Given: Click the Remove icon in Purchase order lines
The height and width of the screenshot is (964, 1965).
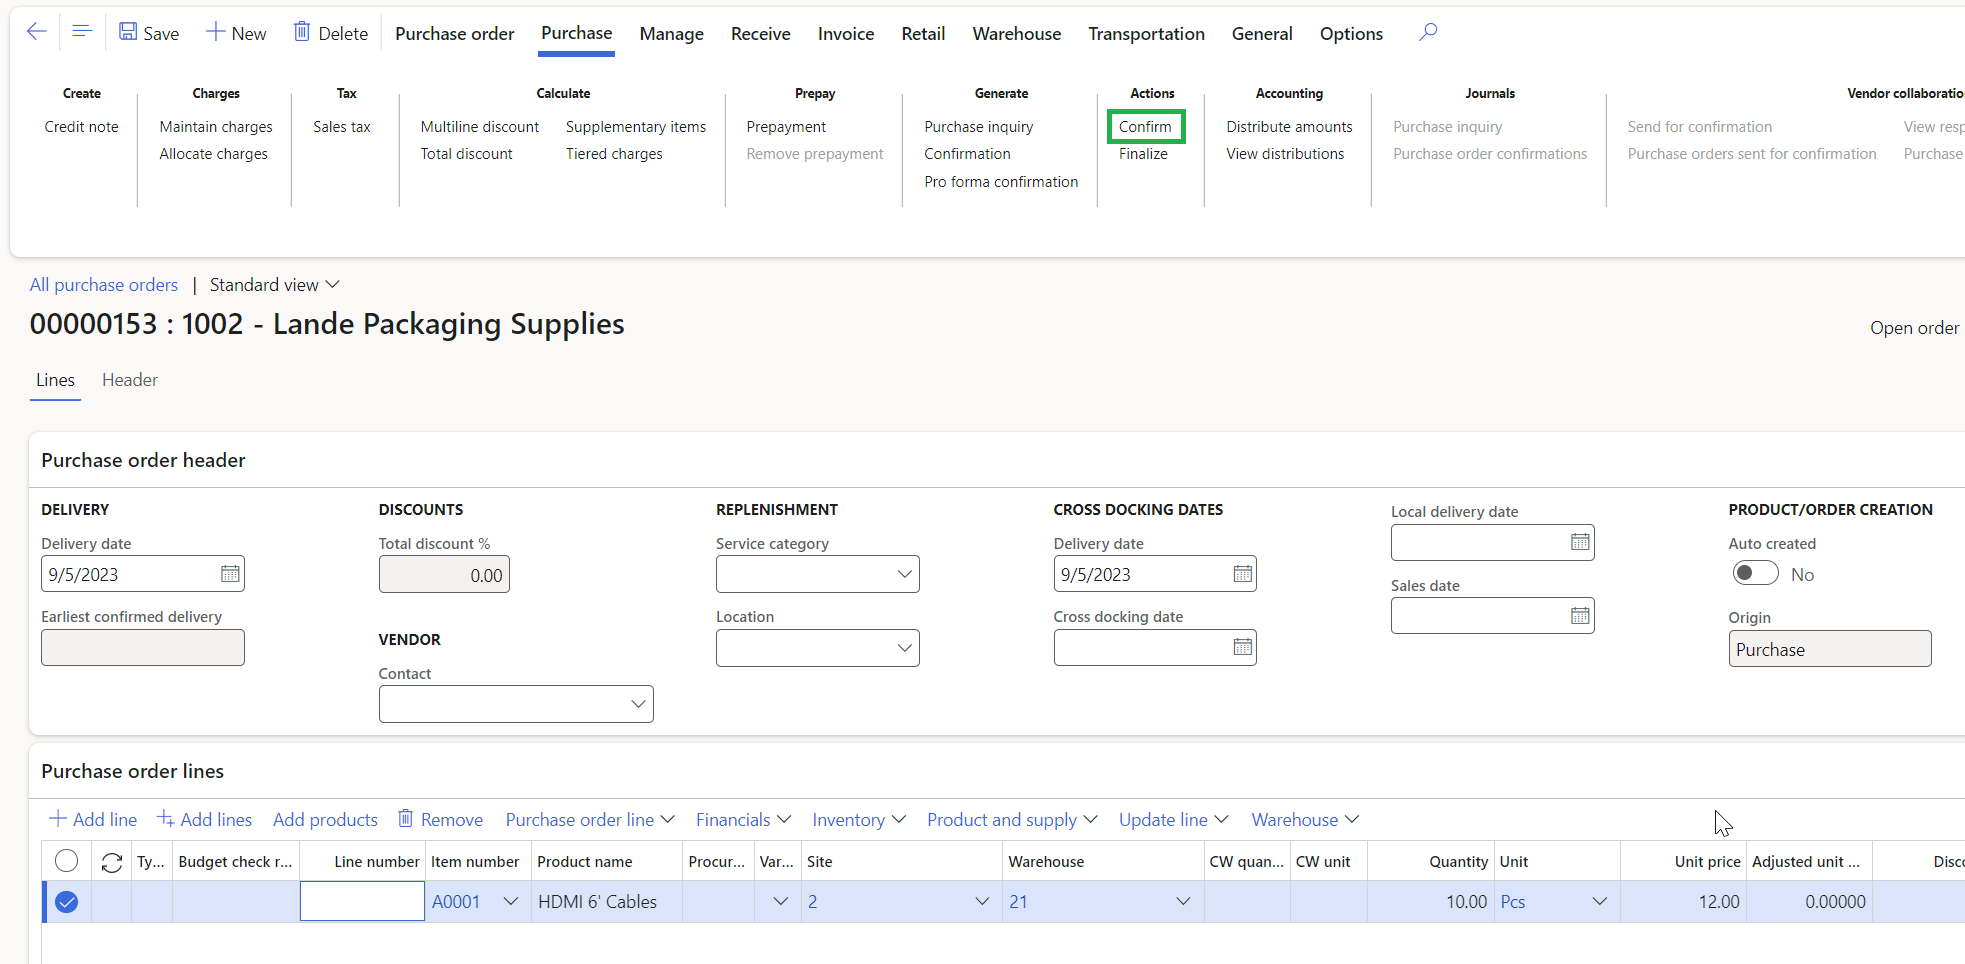Looking at the screenshot, I should tap(405, 818).
